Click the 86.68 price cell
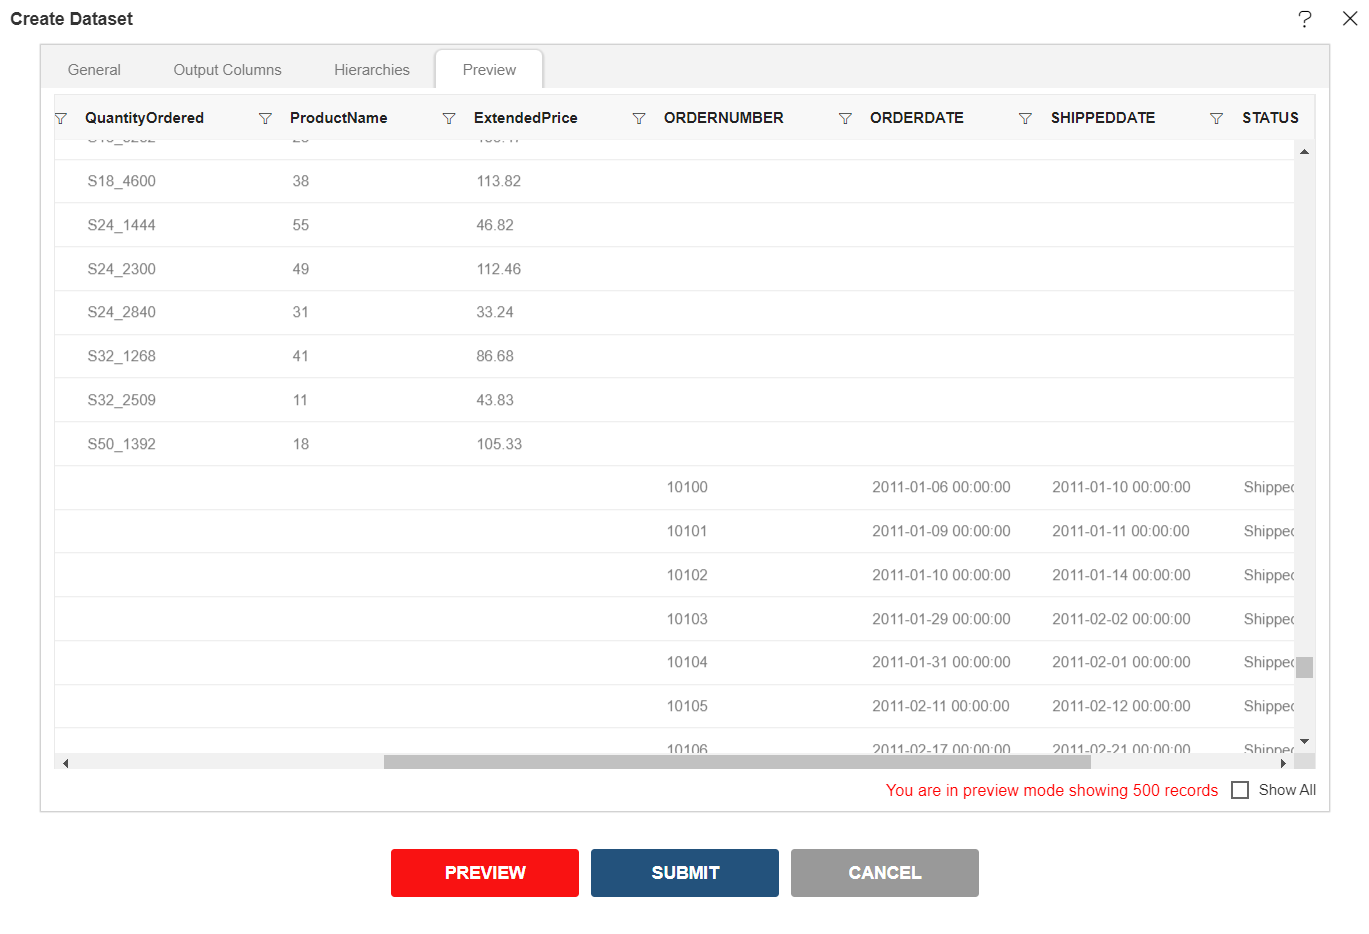Screen dimensions: 1369x934 click(495, 356)
